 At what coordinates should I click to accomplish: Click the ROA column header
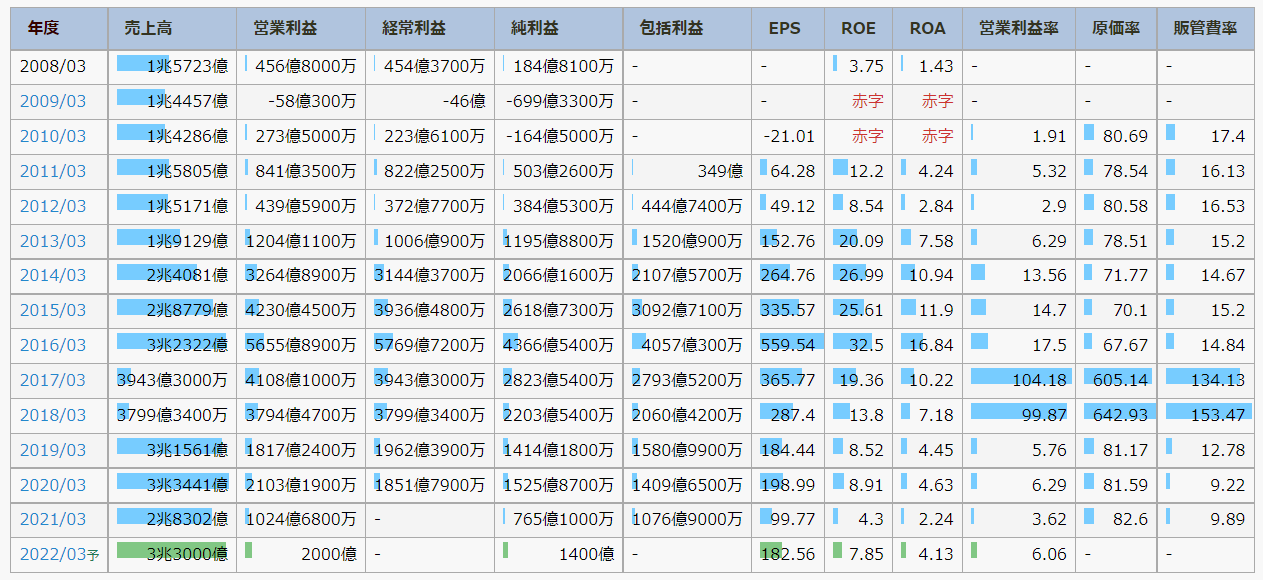(x=927, y=28)
